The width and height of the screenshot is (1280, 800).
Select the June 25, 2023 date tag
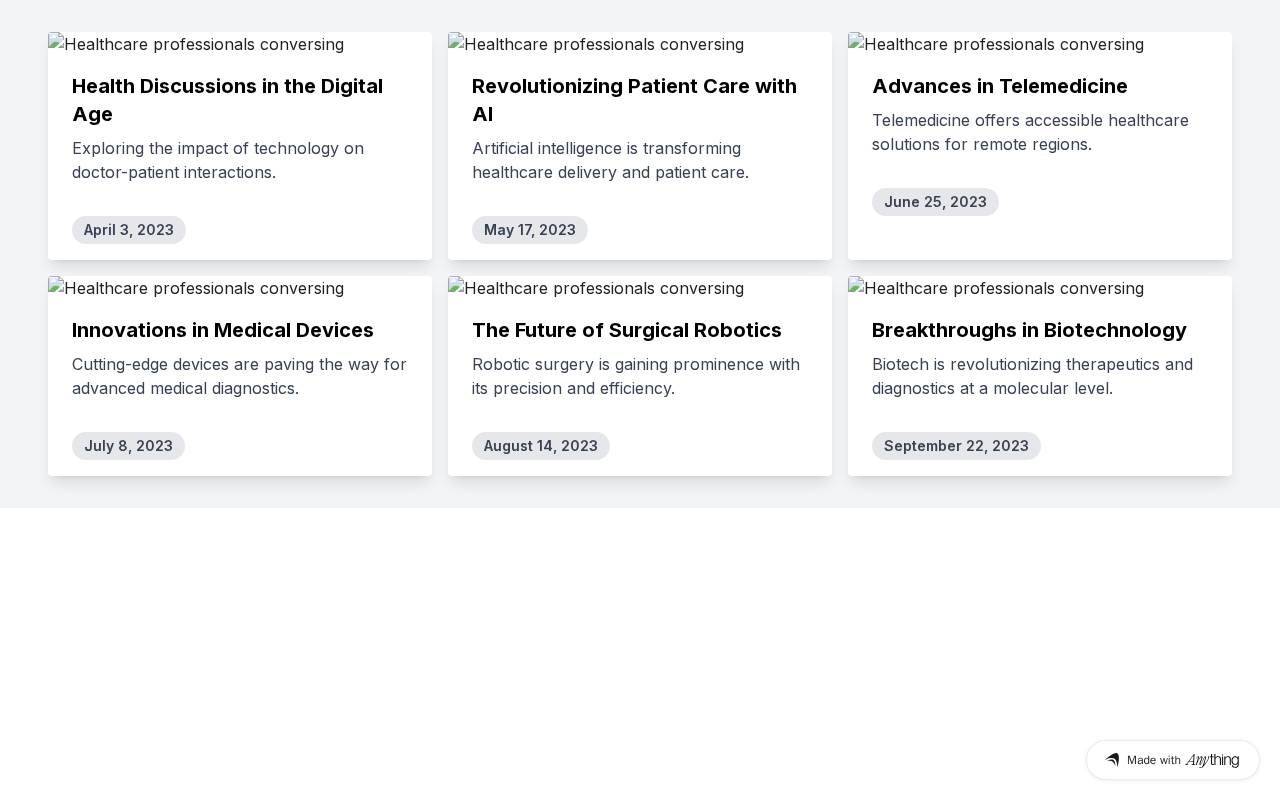coord(935,202)
